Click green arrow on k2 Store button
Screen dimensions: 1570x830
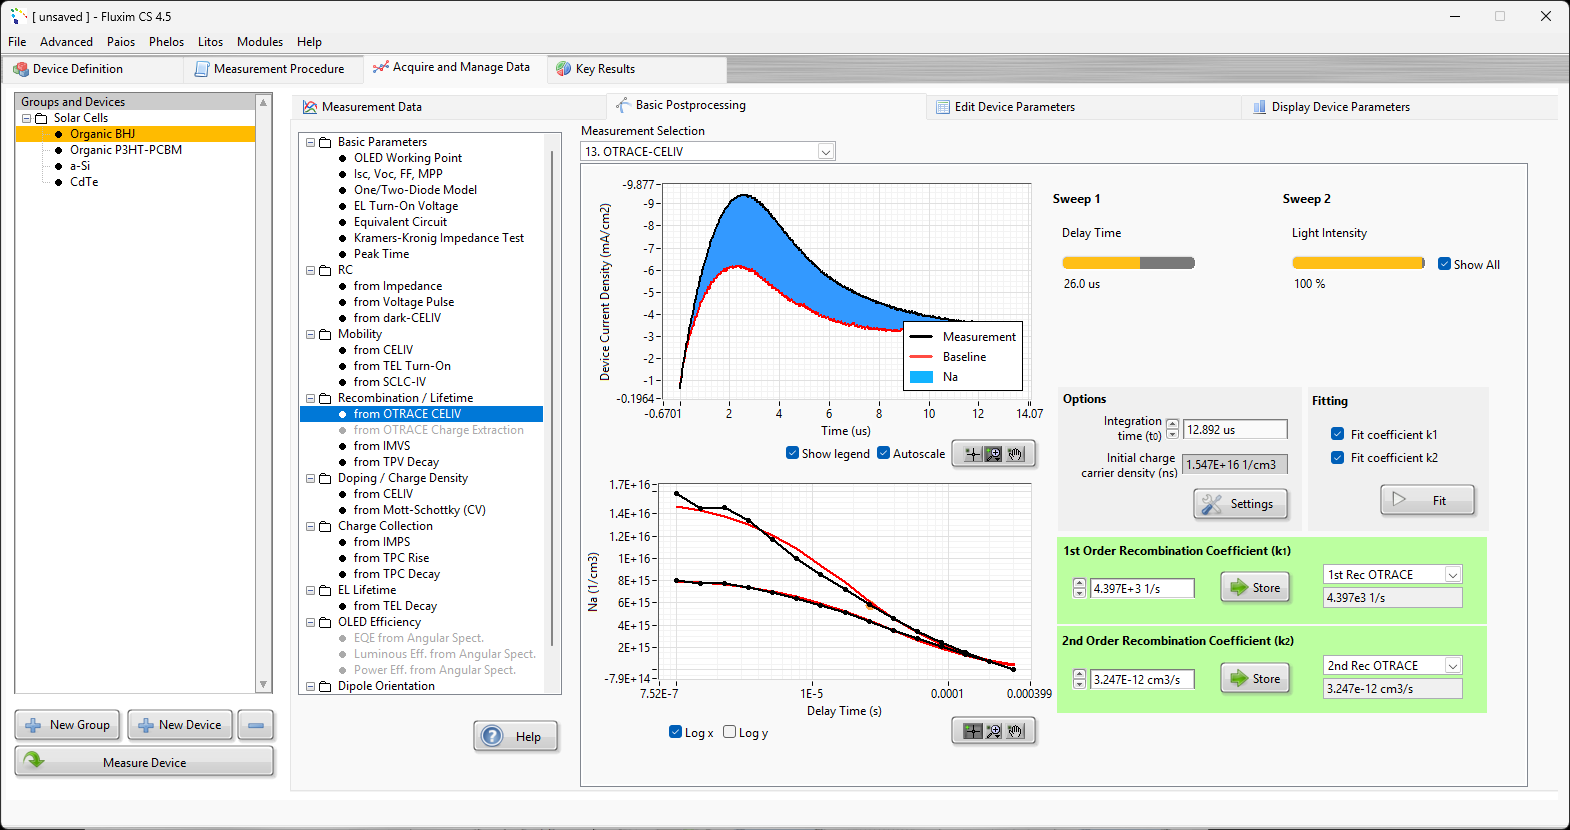click(1239, 678)
